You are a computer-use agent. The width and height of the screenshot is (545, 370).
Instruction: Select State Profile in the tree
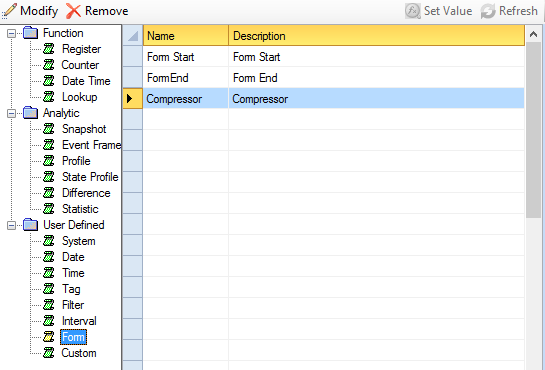90,177
